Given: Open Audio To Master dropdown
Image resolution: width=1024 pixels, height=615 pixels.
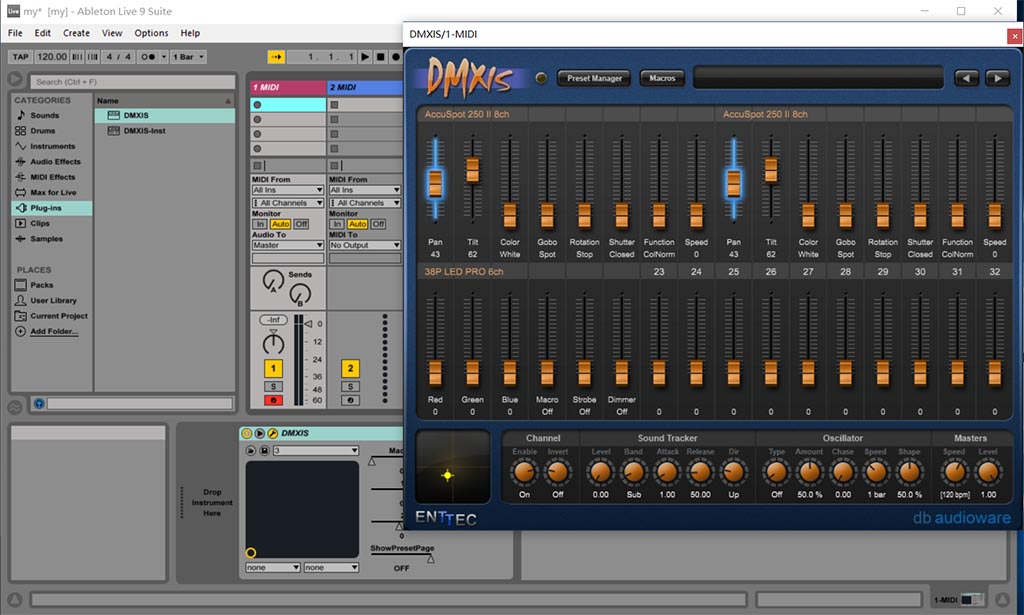Looking at the screenshot, I should 287,245.
